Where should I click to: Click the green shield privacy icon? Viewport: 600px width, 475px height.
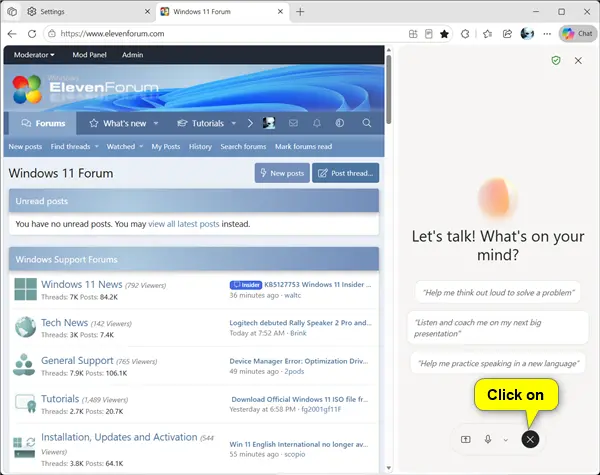click(556, 60)
